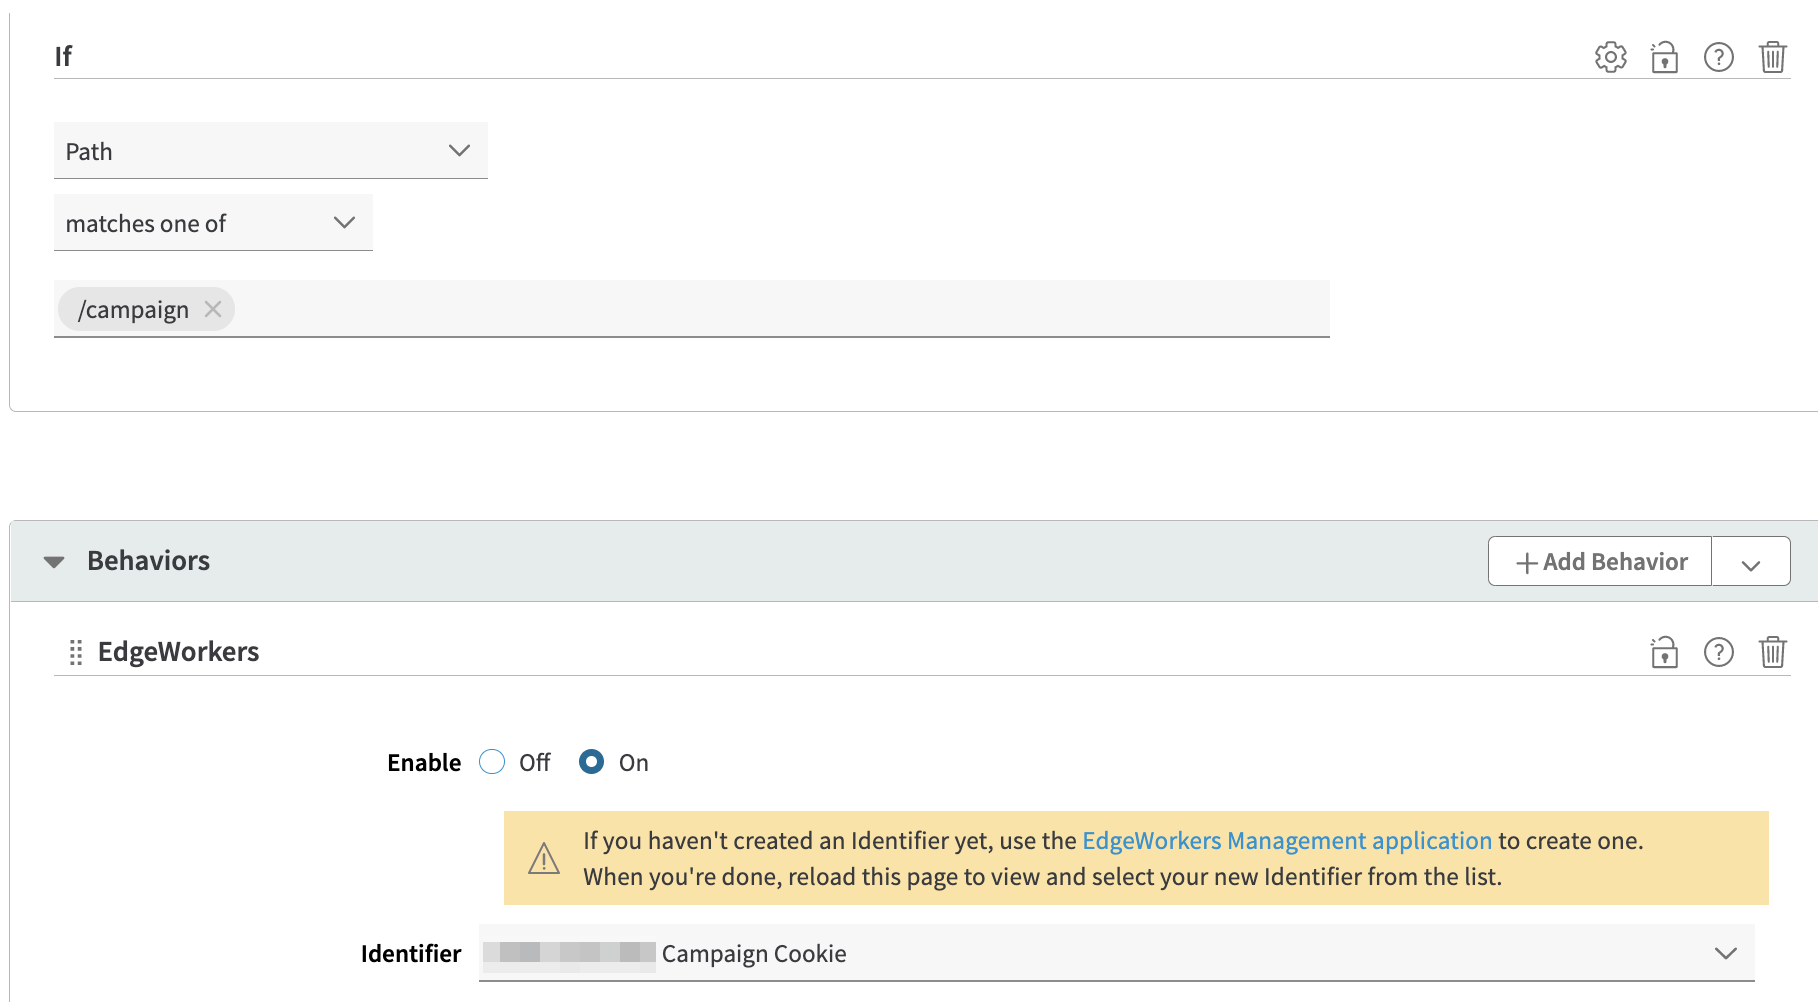The image size is (1818, 1002).
Task: Click the warning triangle icon in notice
Action: pos(544,858)
